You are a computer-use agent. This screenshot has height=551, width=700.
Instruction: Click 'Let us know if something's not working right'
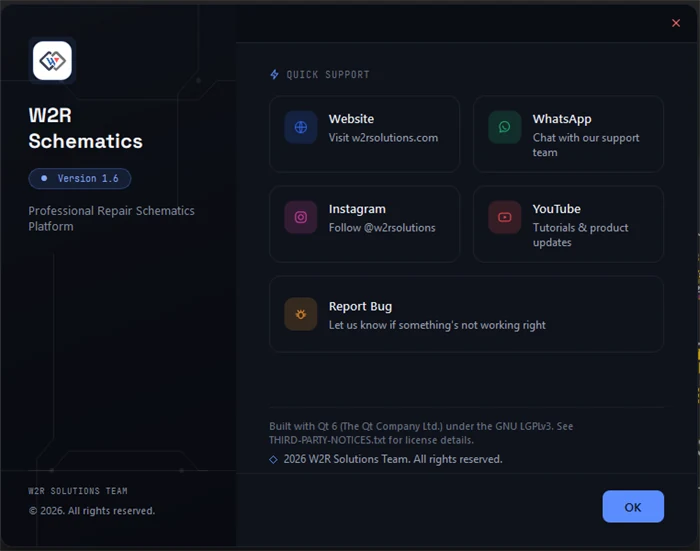(x=437, y=326)
